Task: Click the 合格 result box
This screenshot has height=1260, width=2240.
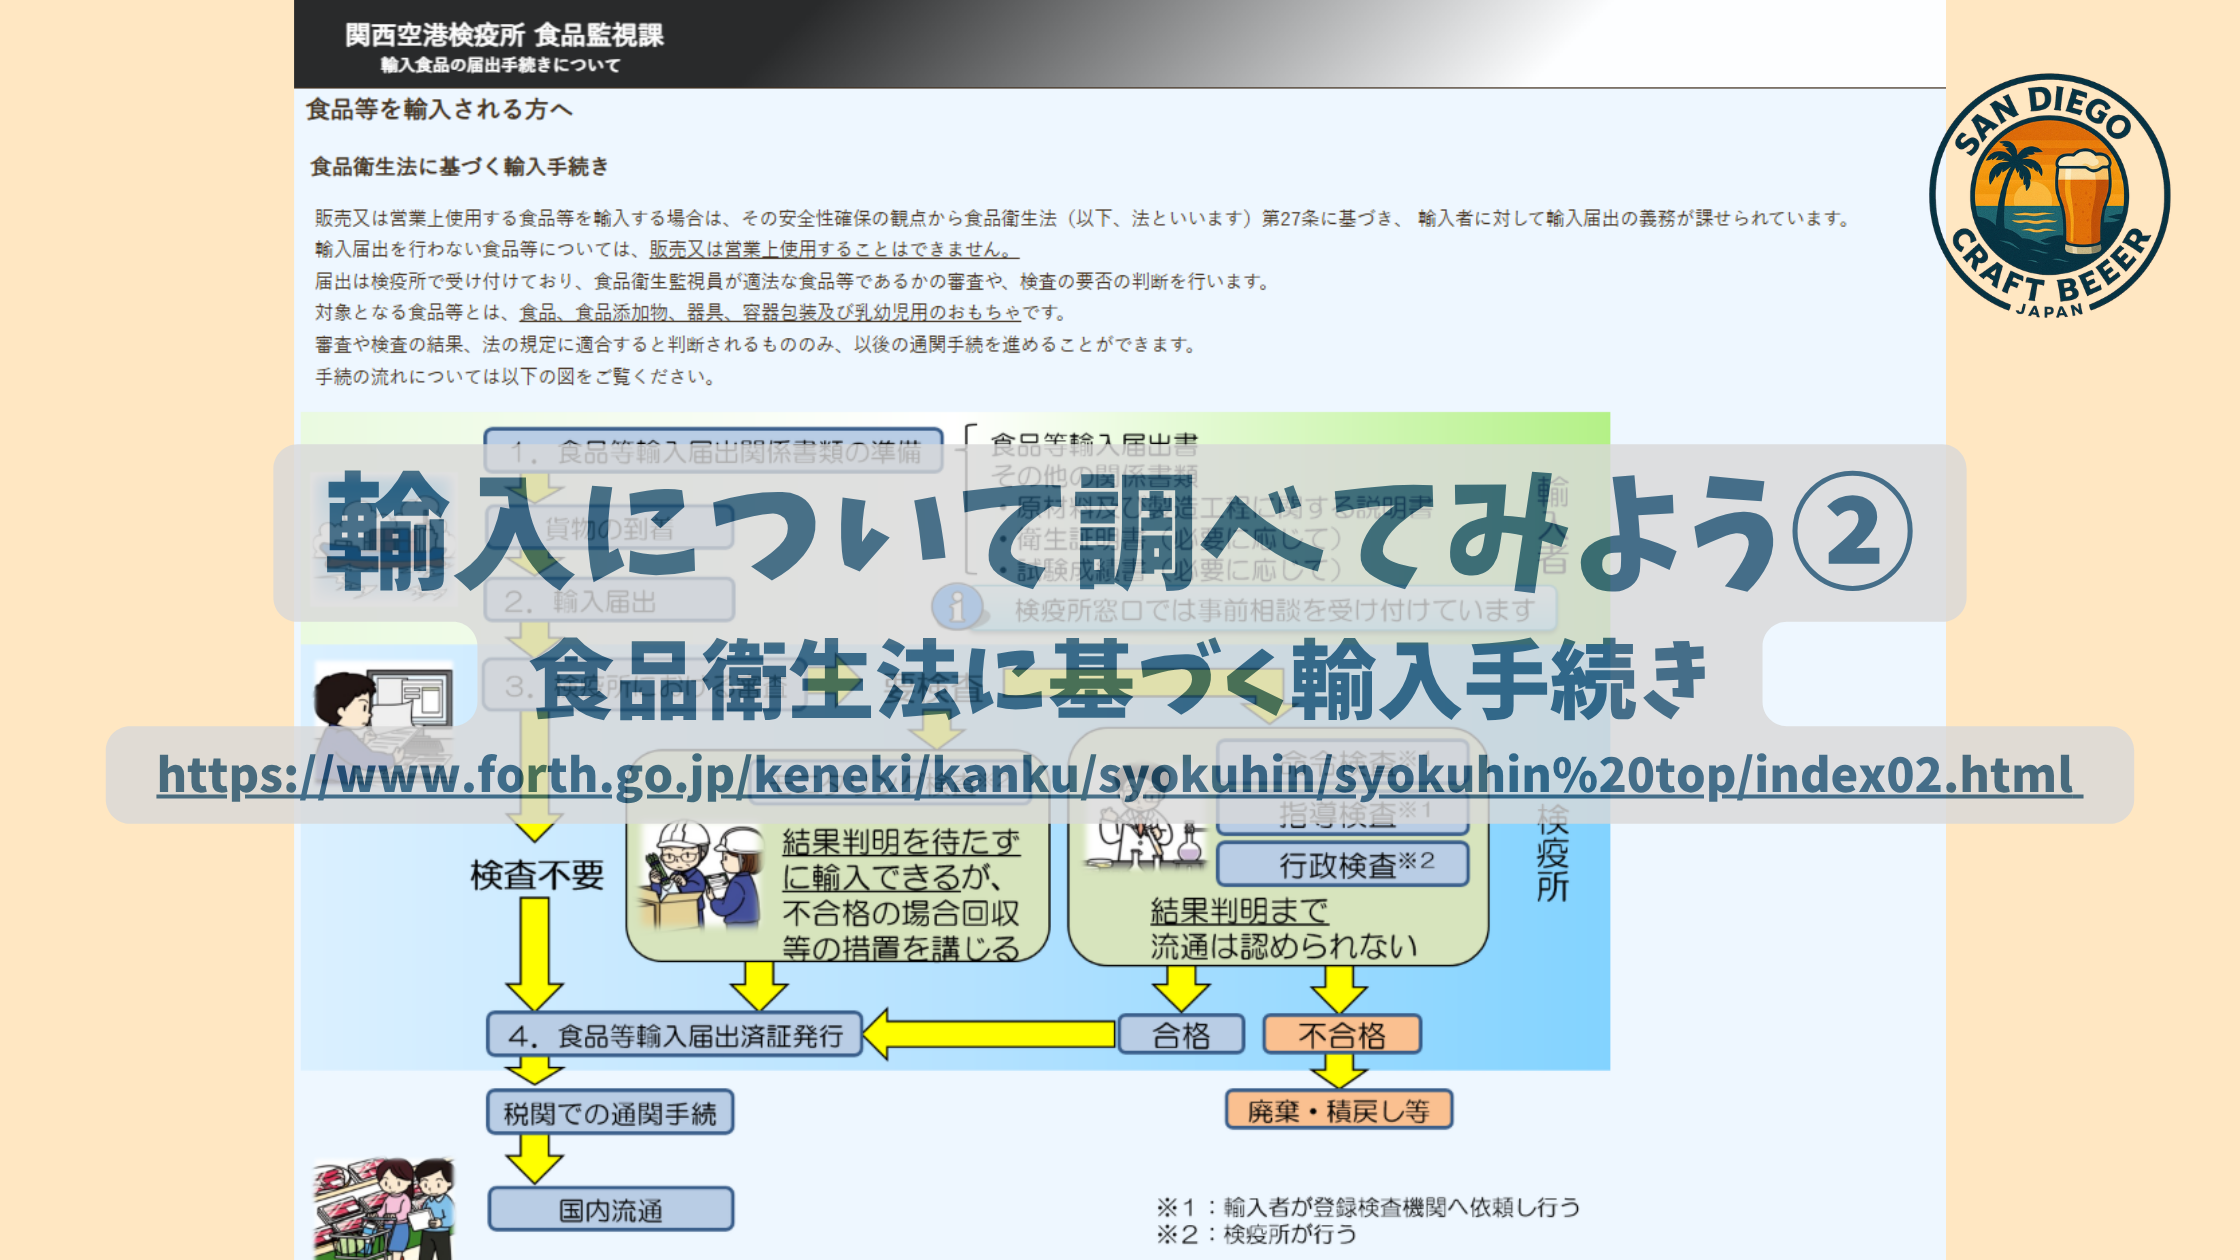Action: (1181, 1035)
